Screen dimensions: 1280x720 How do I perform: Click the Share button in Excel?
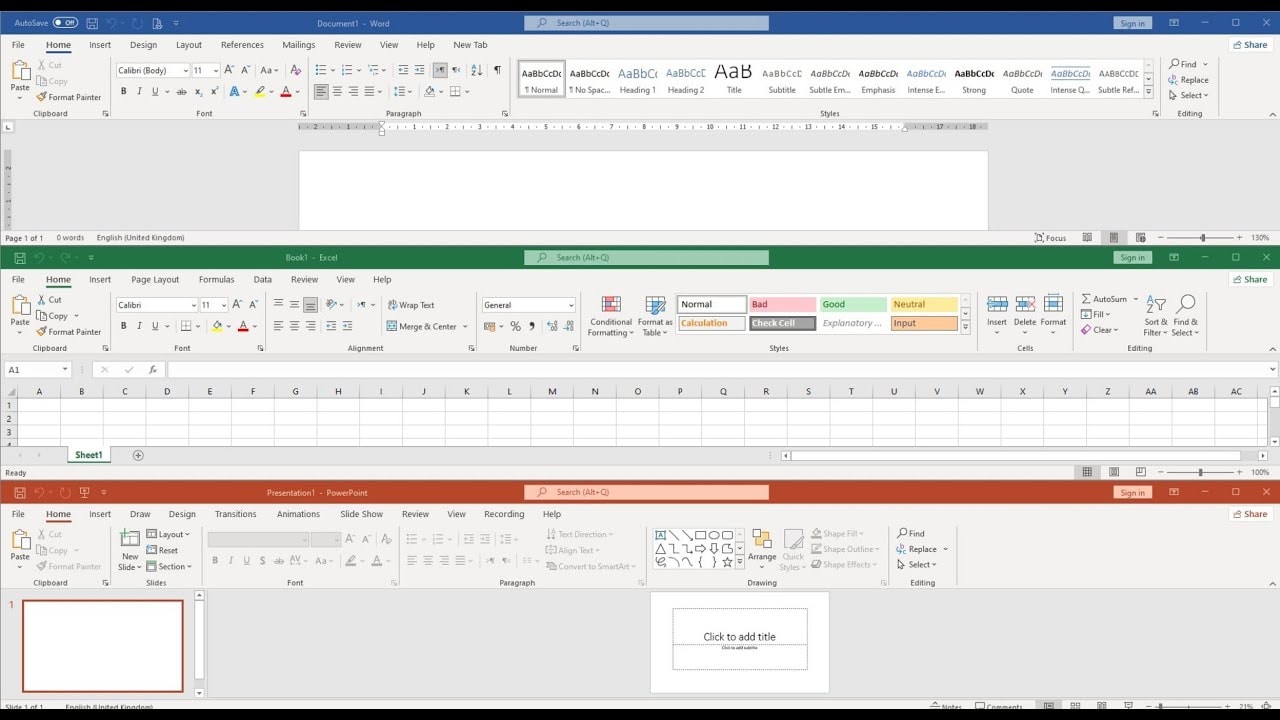pos(1249,280)
